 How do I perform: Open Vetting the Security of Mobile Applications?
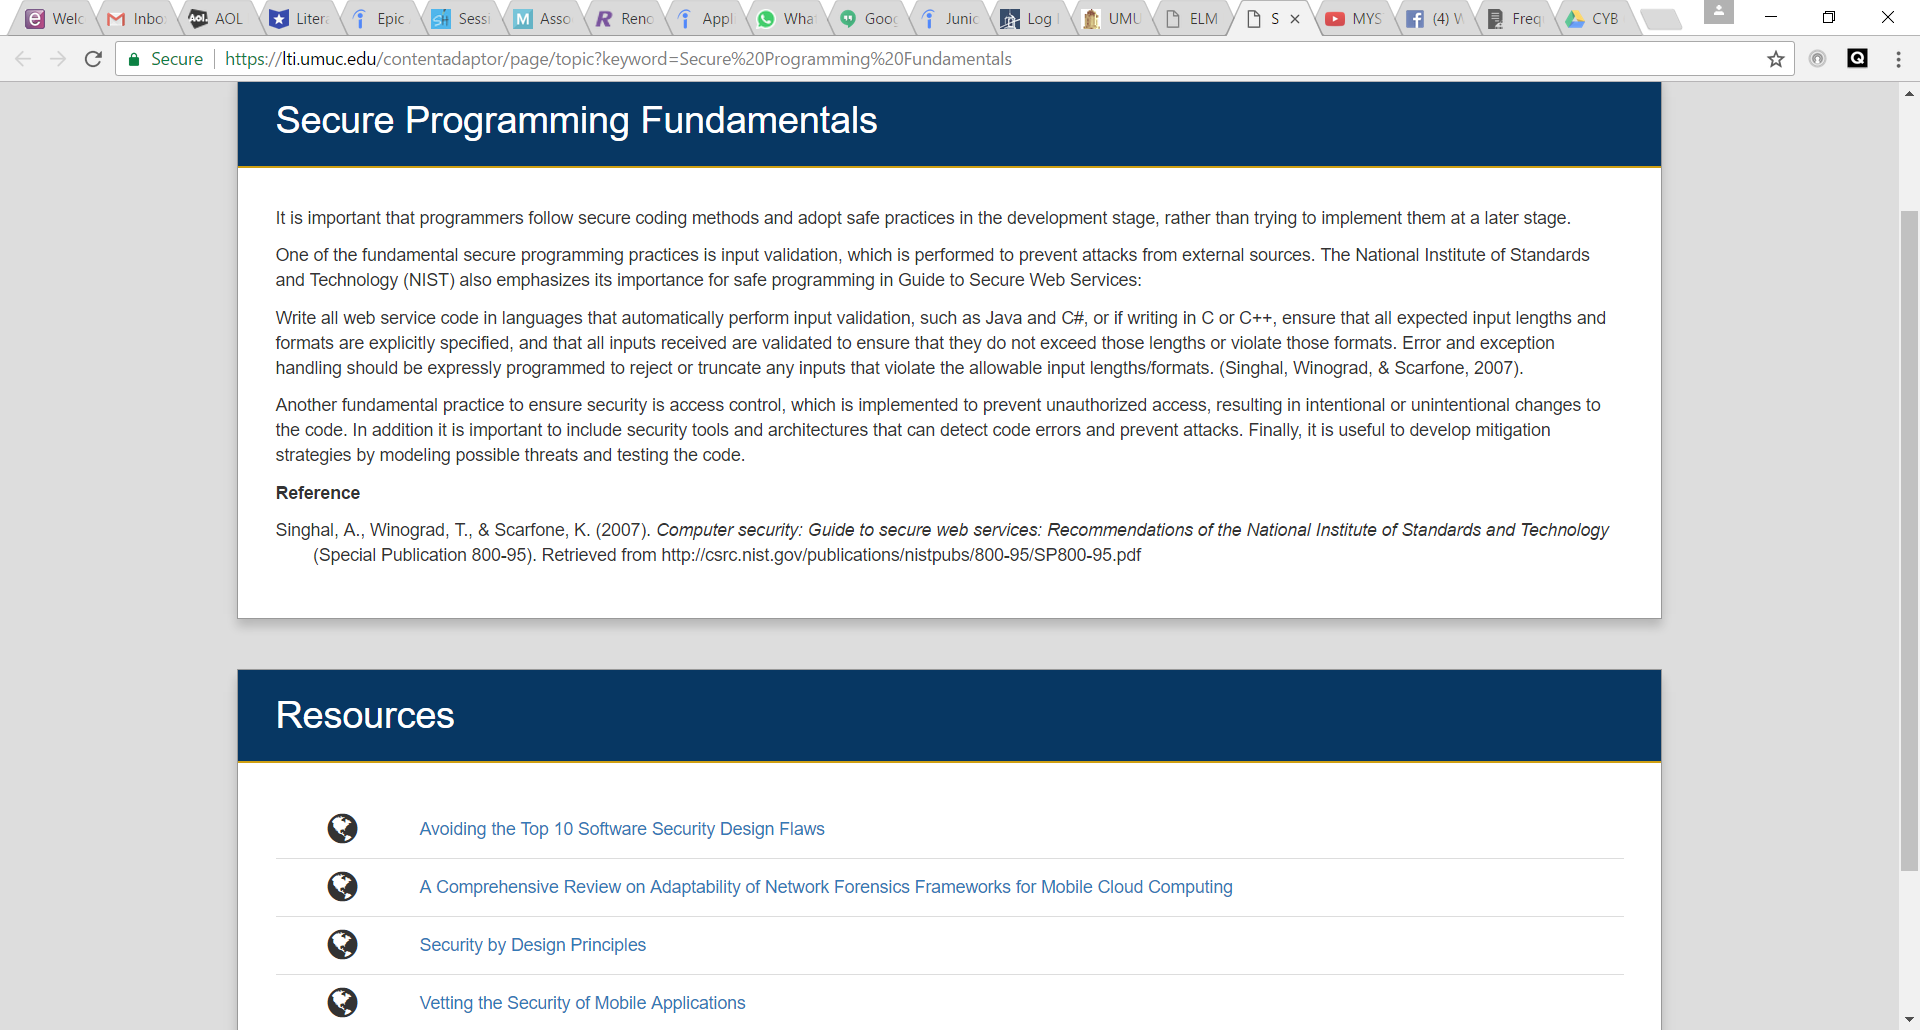(x=582, y=1003)
